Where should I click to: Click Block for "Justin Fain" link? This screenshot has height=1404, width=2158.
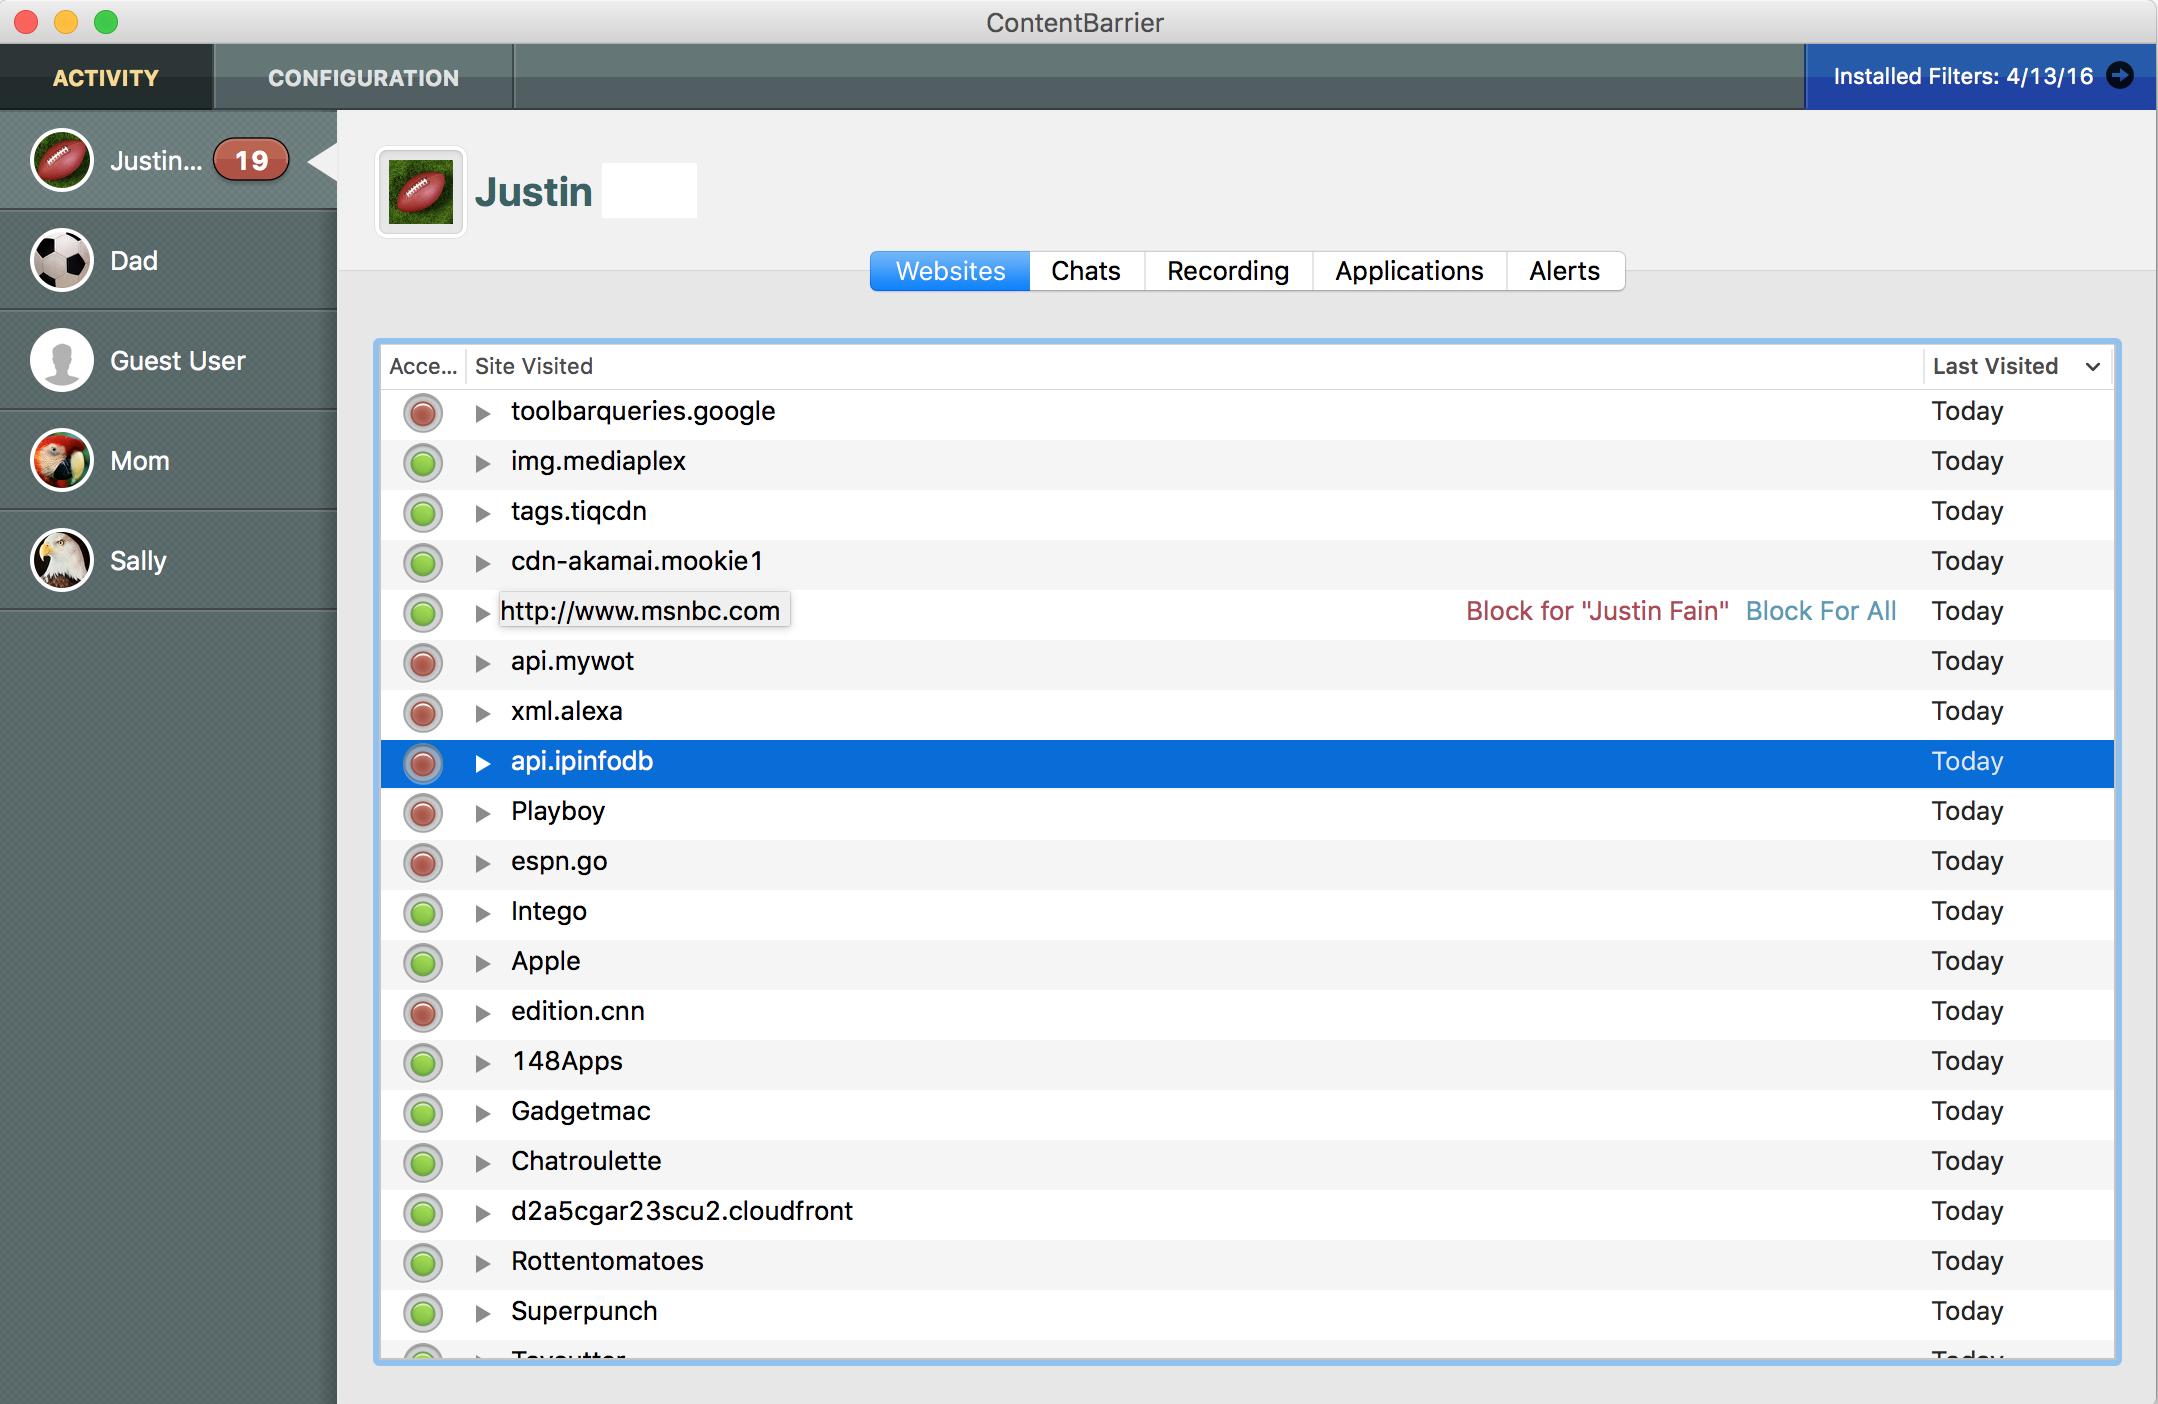pos(1597,611)
